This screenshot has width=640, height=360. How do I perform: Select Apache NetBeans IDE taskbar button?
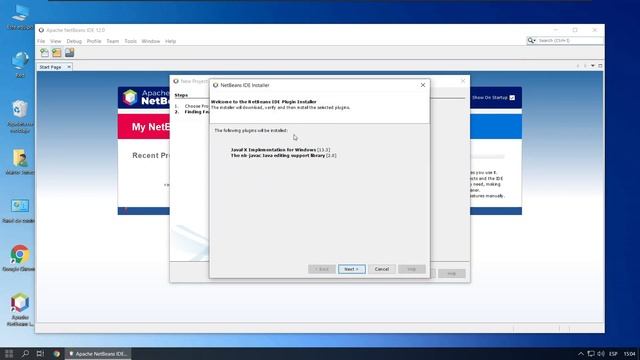click(x=98, y=354)
